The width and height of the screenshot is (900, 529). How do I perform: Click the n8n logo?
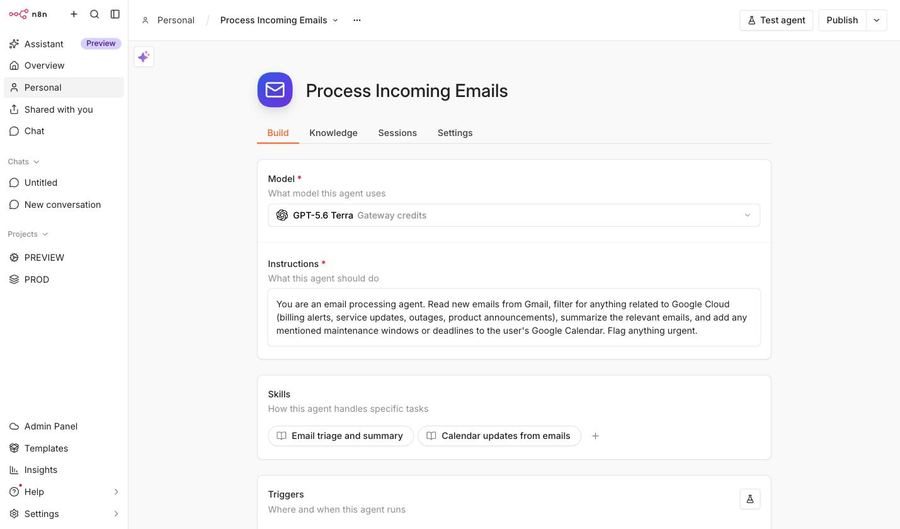point(28,14)
